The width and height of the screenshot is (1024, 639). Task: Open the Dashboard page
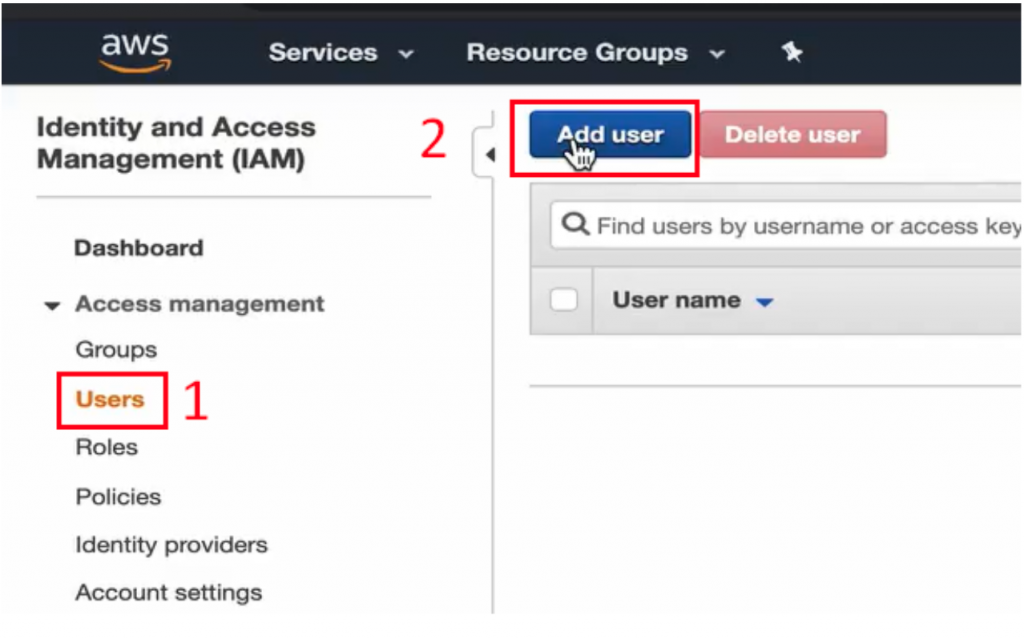(138, 248)
